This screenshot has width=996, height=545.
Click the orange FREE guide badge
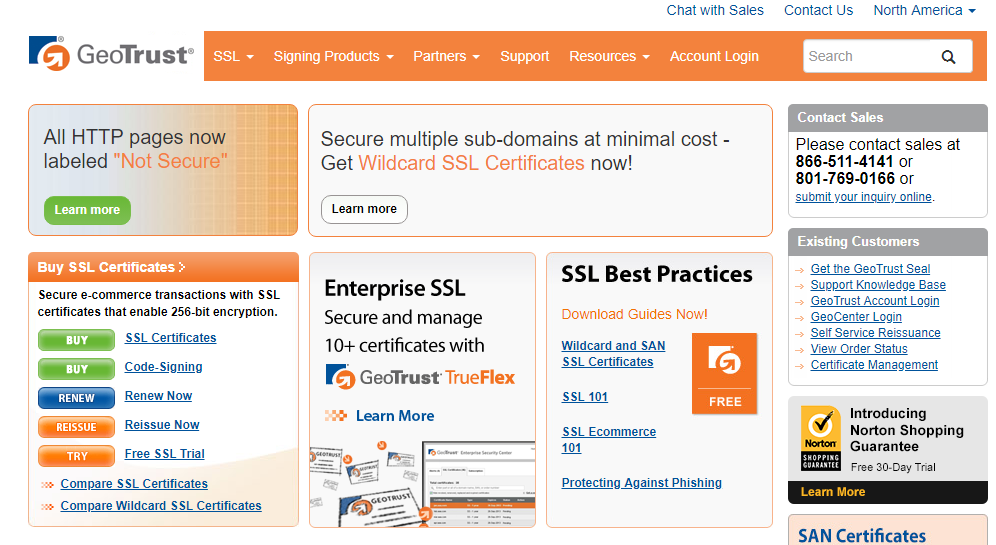[x=724, y=373]
